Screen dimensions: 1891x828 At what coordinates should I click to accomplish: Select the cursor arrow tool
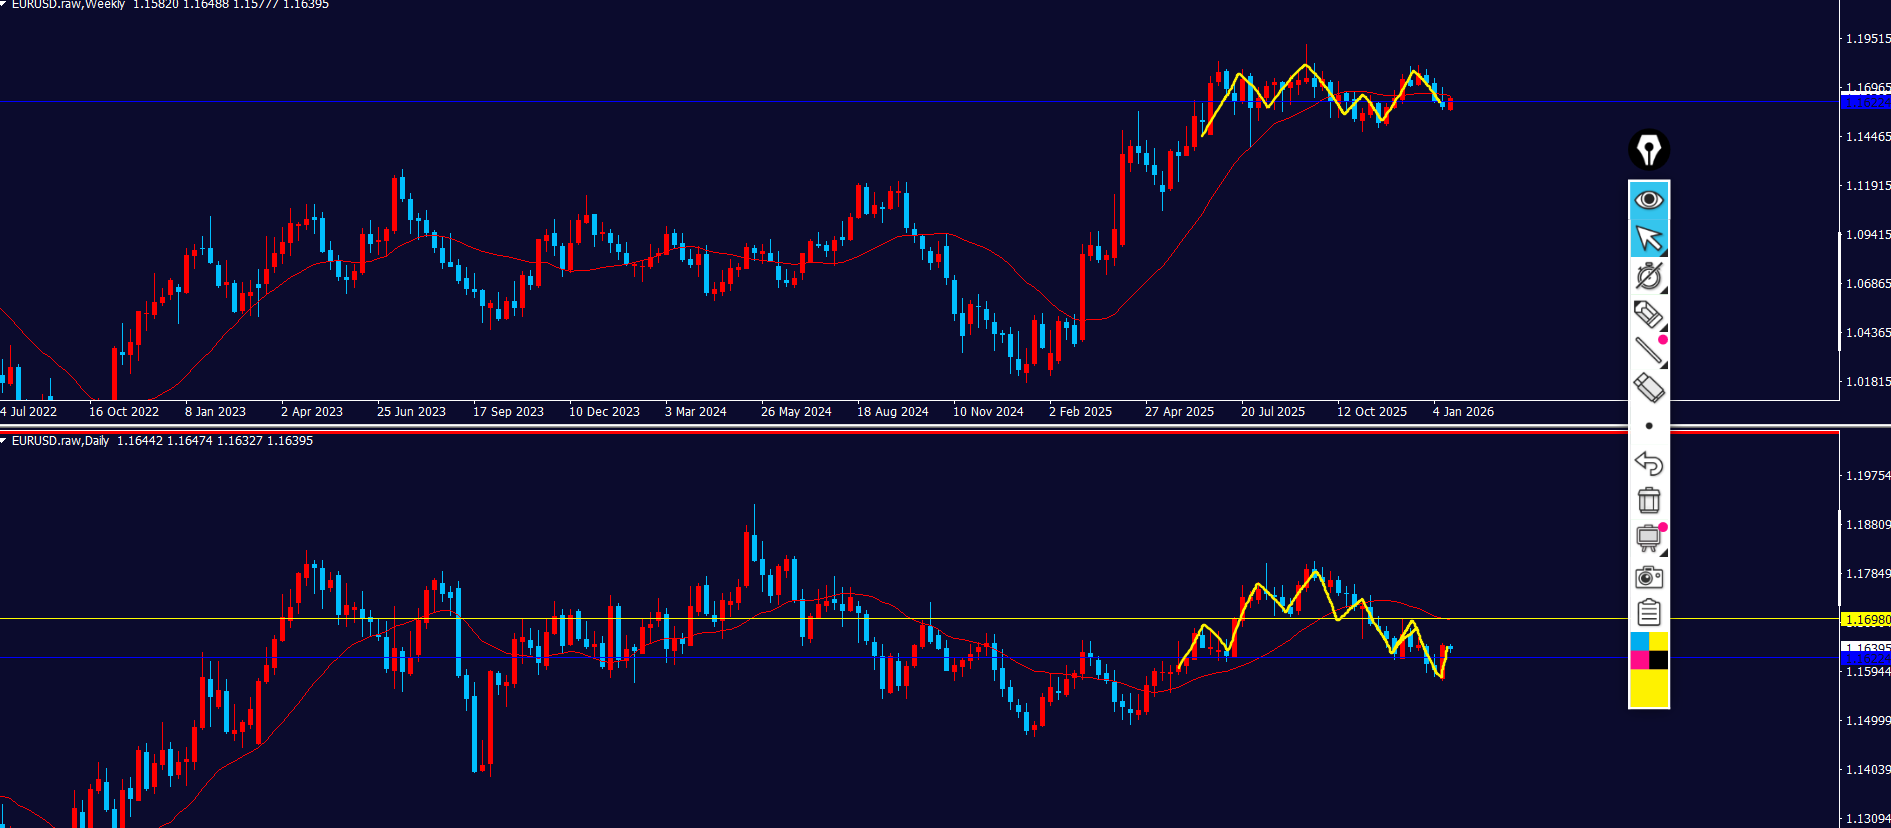point(1648,239)
